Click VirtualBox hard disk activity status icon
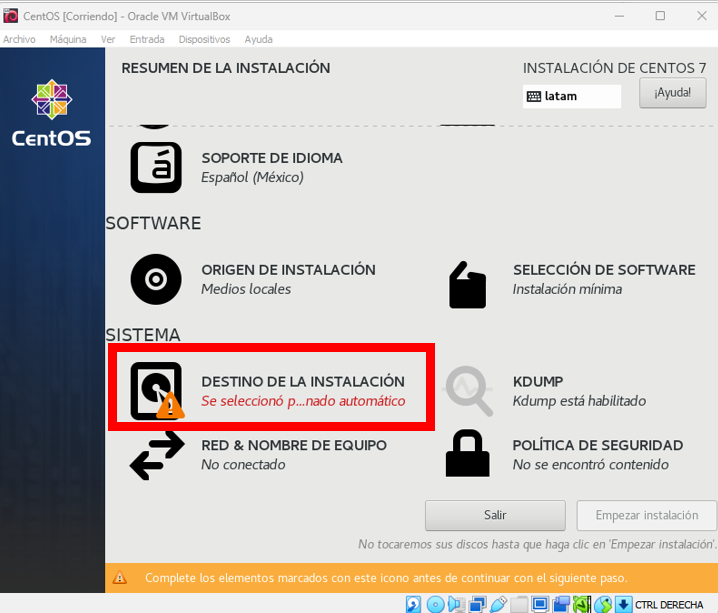Image resolution: width=718 pixels, height=613 pixels. pyautogui.click(x=413, y=604)
